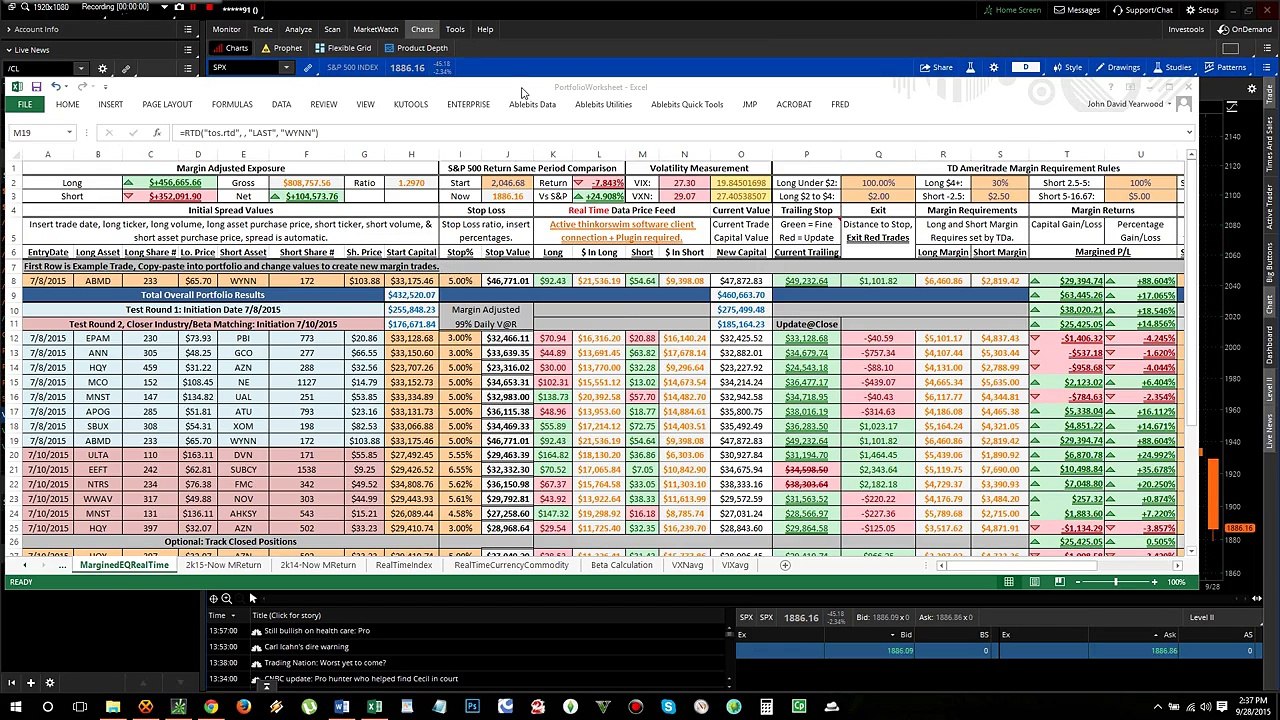Click the OnDemand button

pyautogui.click(x=1246, y=29)
